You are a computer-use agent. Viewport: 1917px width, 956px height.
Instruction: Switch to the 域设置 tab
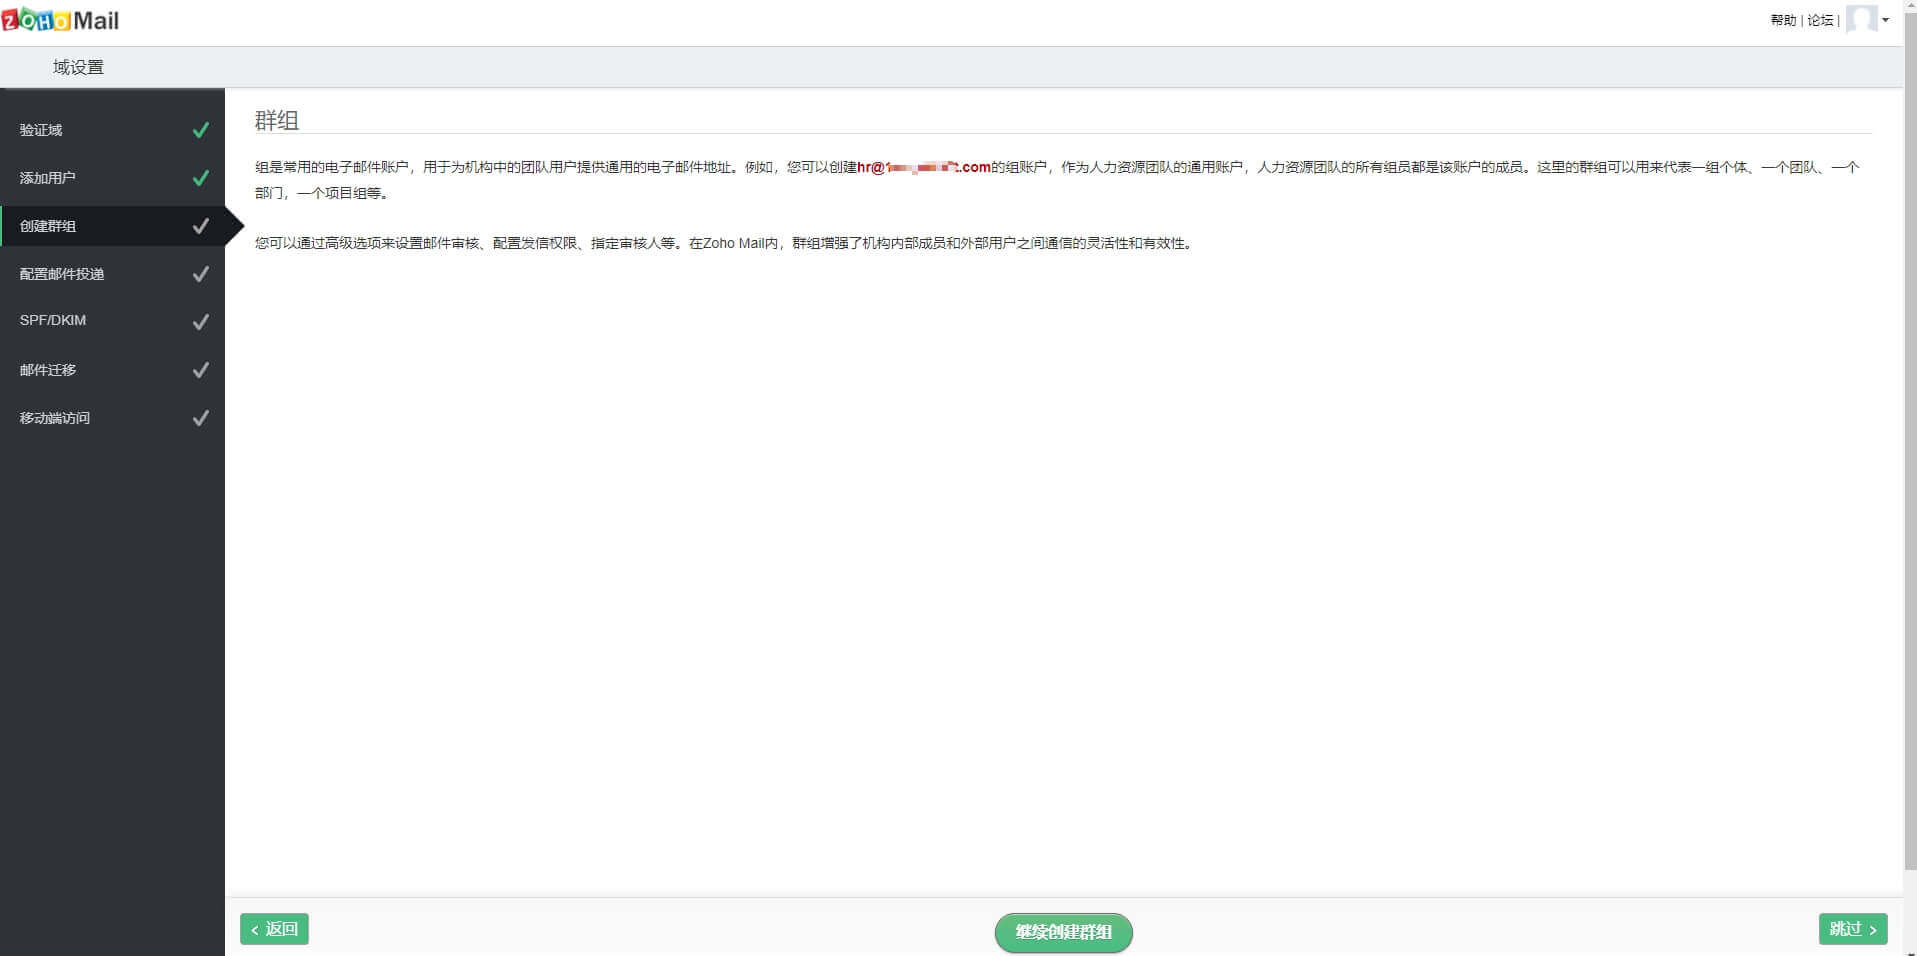click(x=75, y=66)
